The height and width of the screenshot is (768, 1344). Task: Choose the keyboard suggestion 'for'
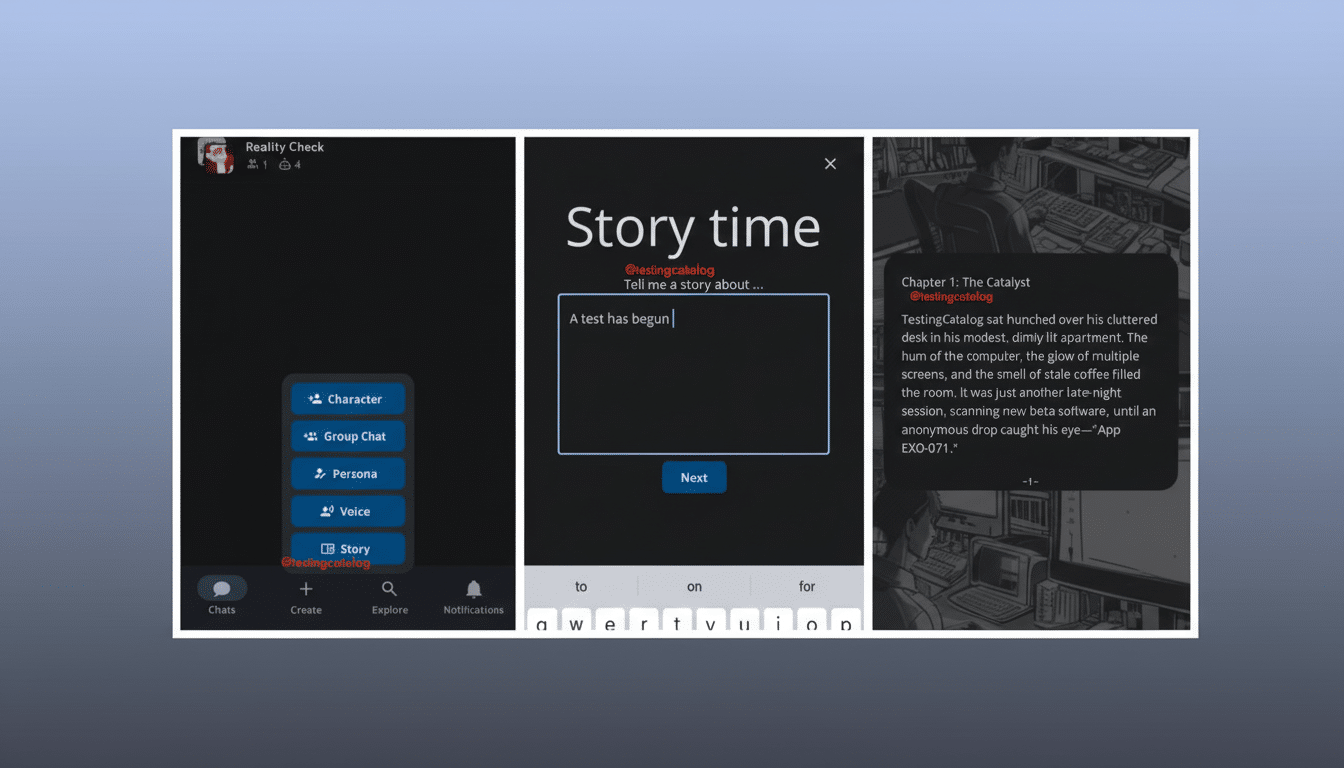(x=807, y=586)
